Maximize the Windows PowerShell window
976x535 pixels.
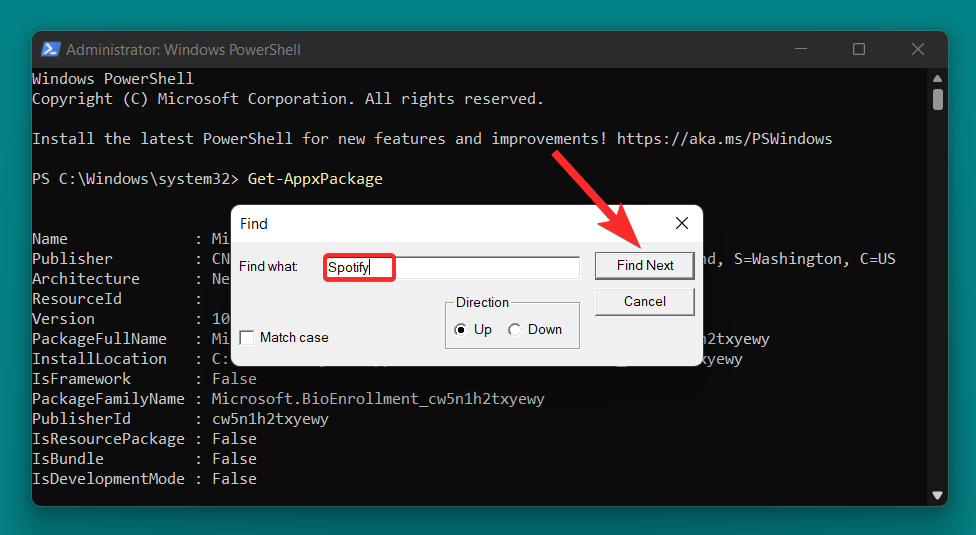tap(859, 49)
